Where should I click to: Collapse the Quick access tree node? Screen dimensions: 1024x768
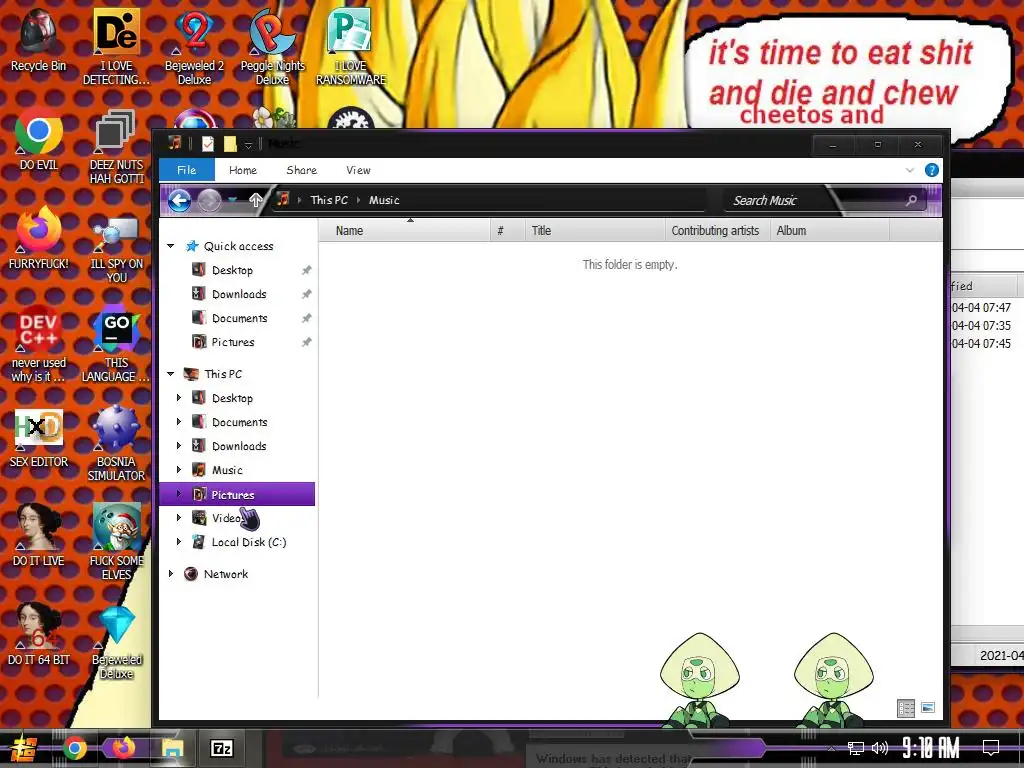coord(170,246)
